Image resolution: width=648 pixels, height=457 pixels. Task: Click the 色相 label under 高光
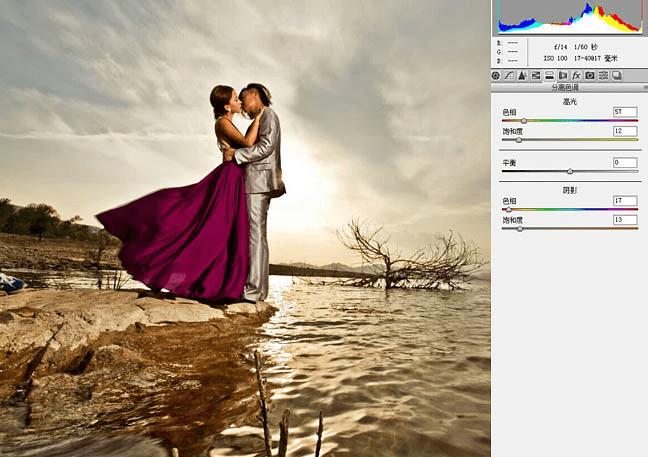pyautogui.click(x=509, y=112)
